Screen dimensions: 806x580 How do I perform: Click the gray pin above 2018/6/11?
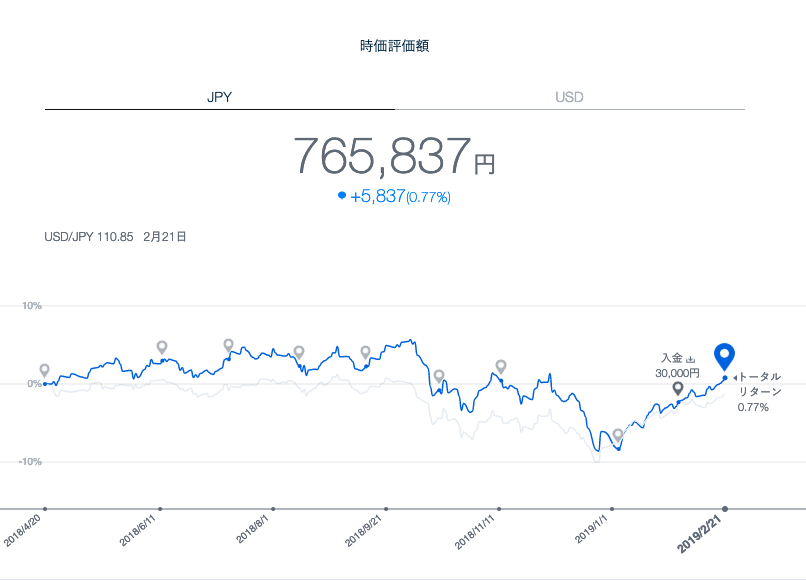162,347
